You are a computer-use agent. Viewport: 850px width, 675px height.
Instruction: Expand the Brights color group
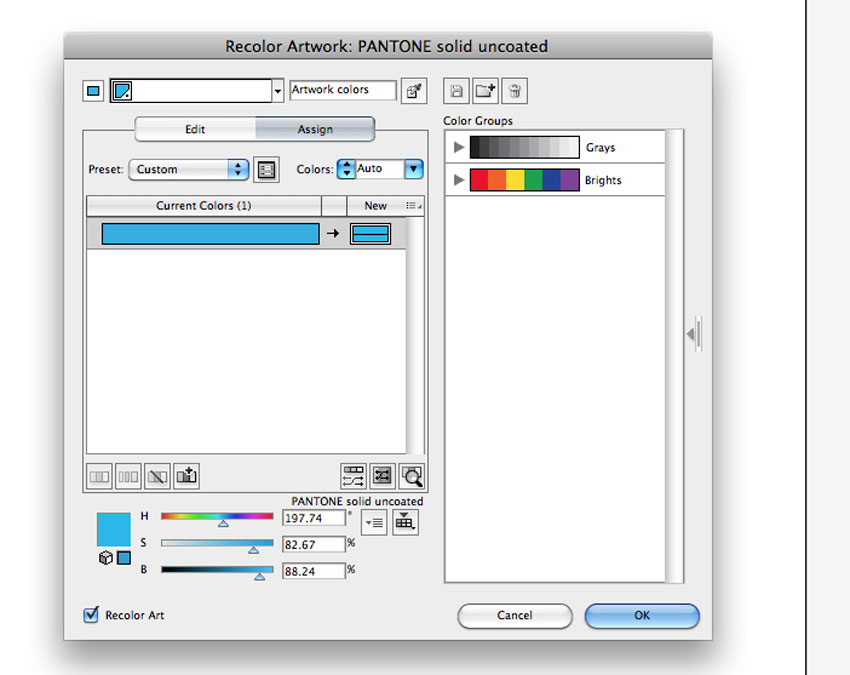click(x=459, y=179)
